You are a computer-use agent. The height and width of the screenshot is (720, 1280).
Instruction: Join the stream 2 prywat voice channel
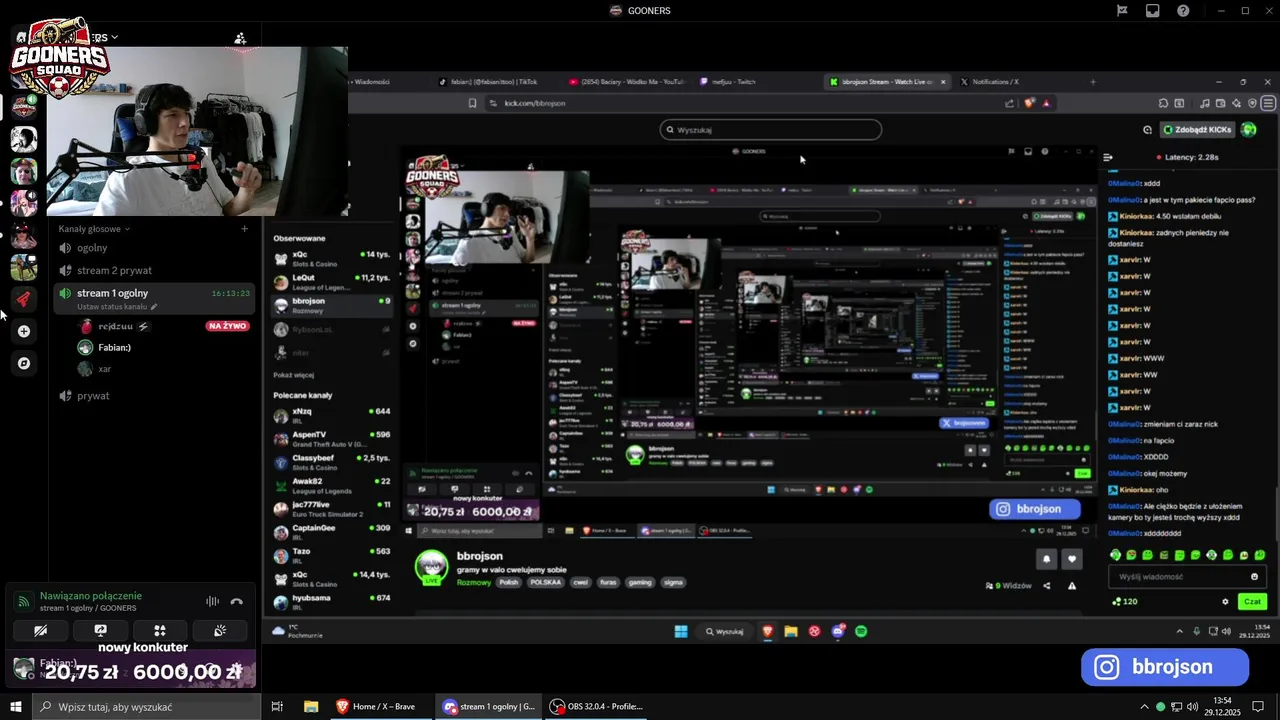coord(155,271)
